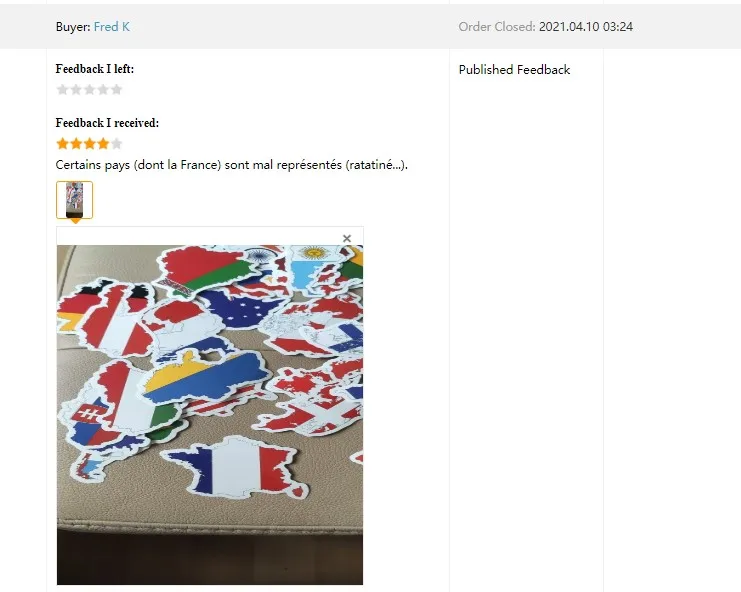Image resolution: width=741 pixels, height=592 pixels.
Task: Click the Australia flag sticker in photo
Action: 243,308
